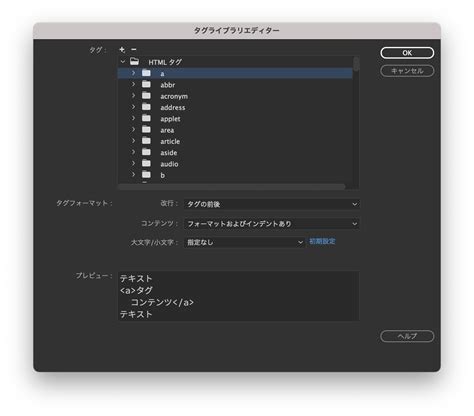
Task: Expand the audio tag node
Action: 133,163
